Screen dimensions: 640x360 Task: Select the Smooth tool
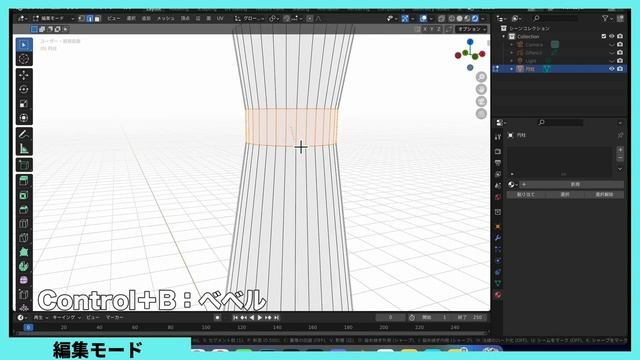click(x=24, y=281)
